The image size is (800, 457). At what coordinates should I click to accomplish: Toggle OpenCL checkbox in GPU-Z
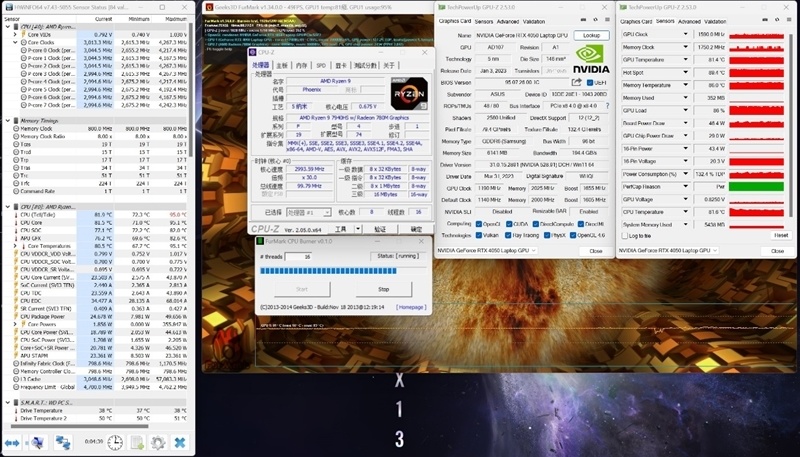tap(479, 224)
